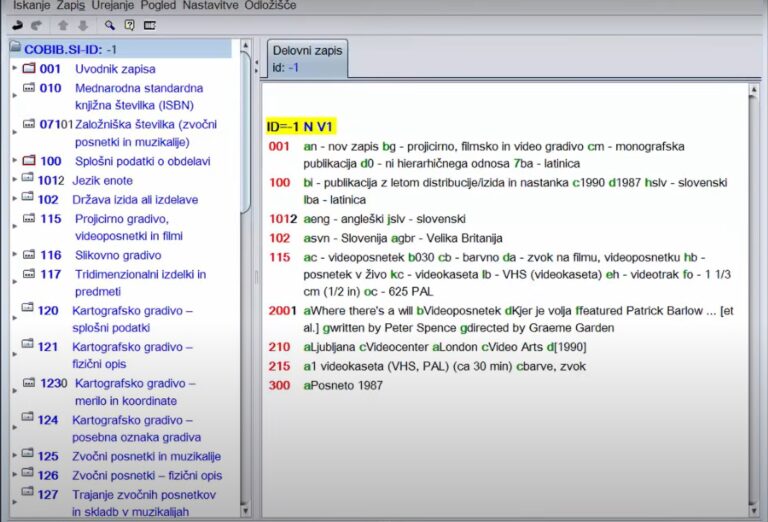
Task: Expand field 001 Uvodnik zapisa
Action: (14, 69)
